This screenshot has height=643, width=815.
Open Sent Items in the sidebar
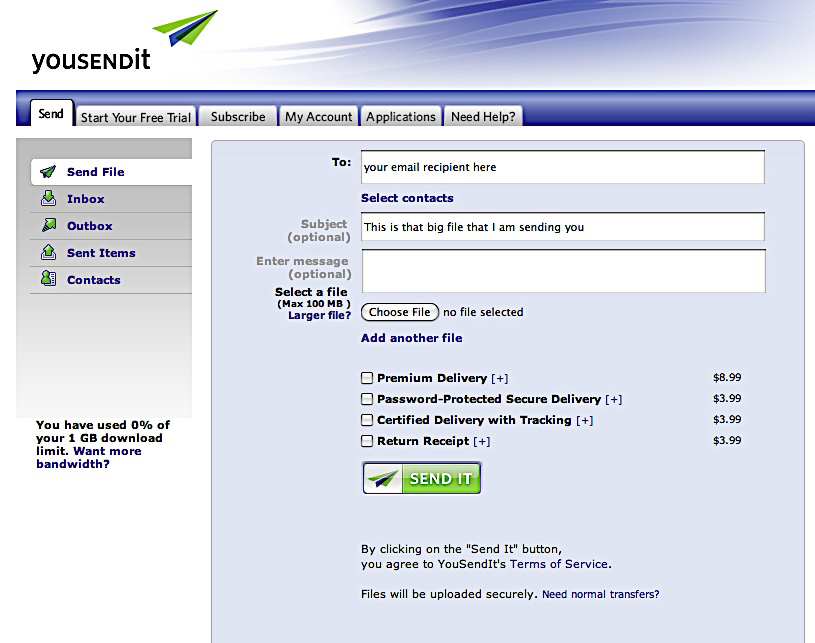click(111, 253)
